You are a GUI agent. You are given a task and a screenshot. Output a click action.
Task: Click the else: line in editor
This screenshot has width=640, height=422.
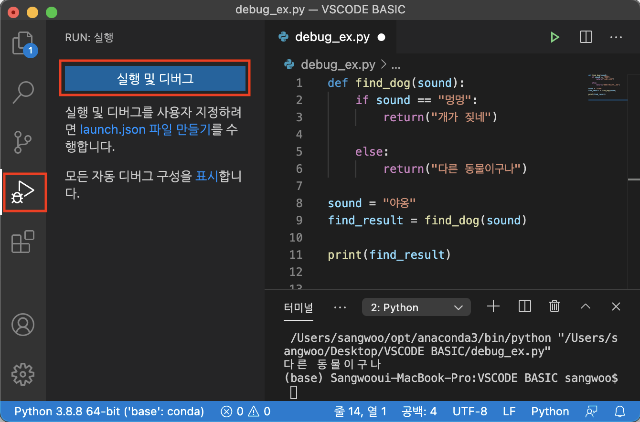371,152
